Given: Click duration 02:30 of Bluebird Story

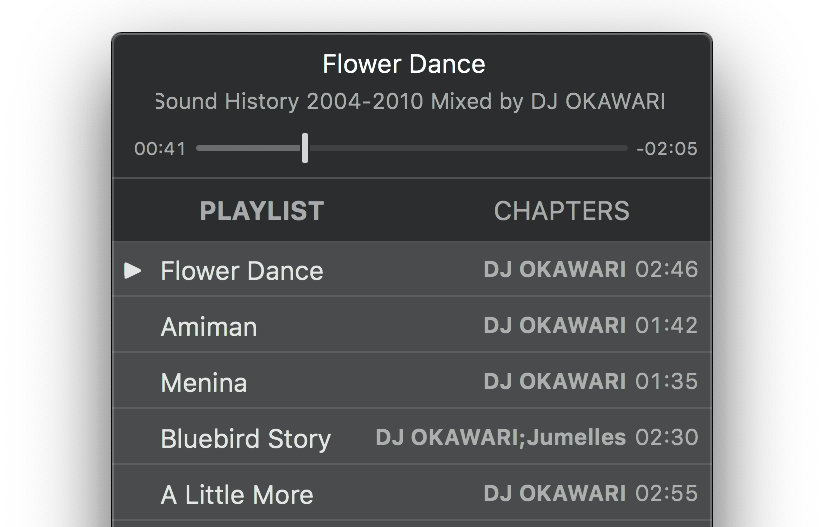Looking at the screenshot, I should tap(666, 438).
